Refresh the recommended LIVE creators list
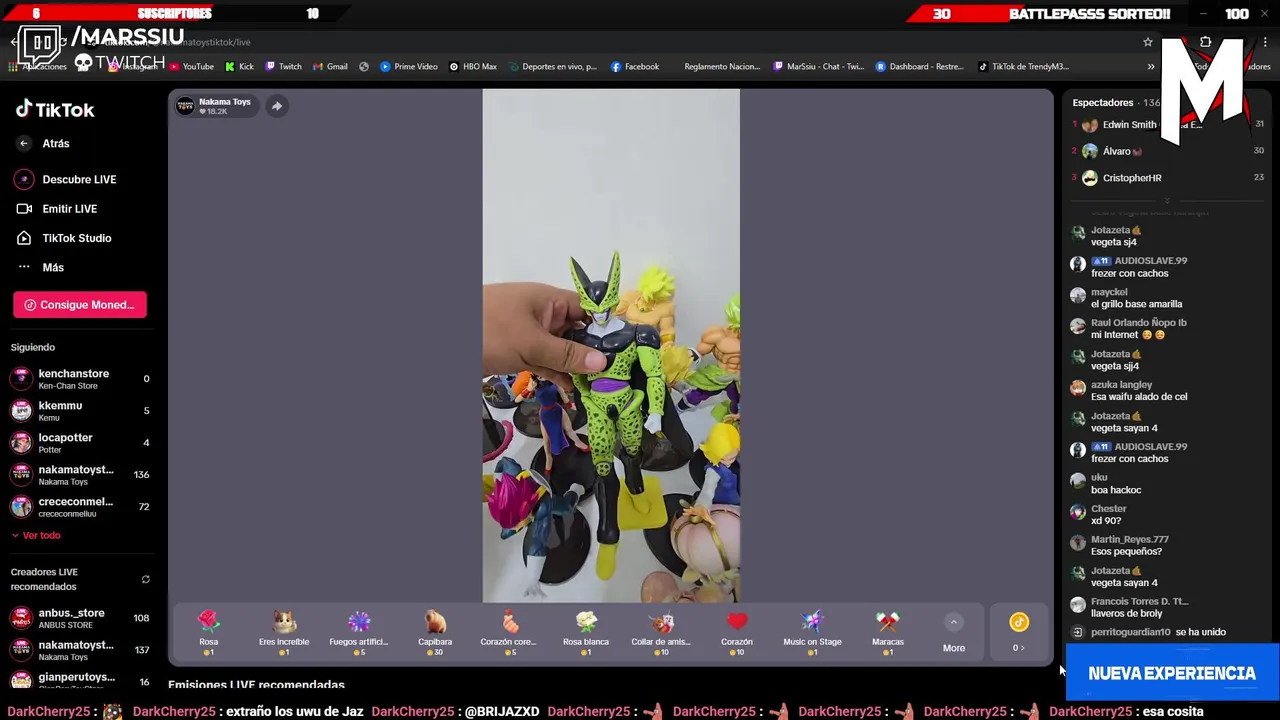This screenshot has height=720, width=1280. 146,580
